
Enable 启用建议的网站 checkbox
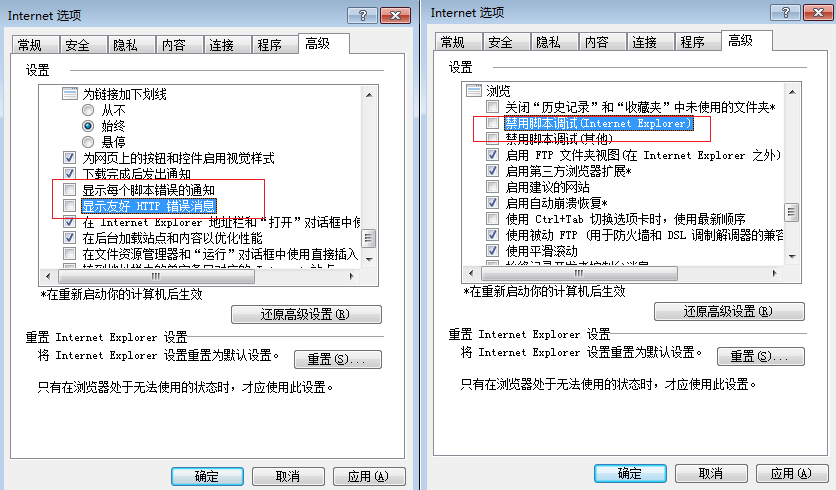point(493,187)
